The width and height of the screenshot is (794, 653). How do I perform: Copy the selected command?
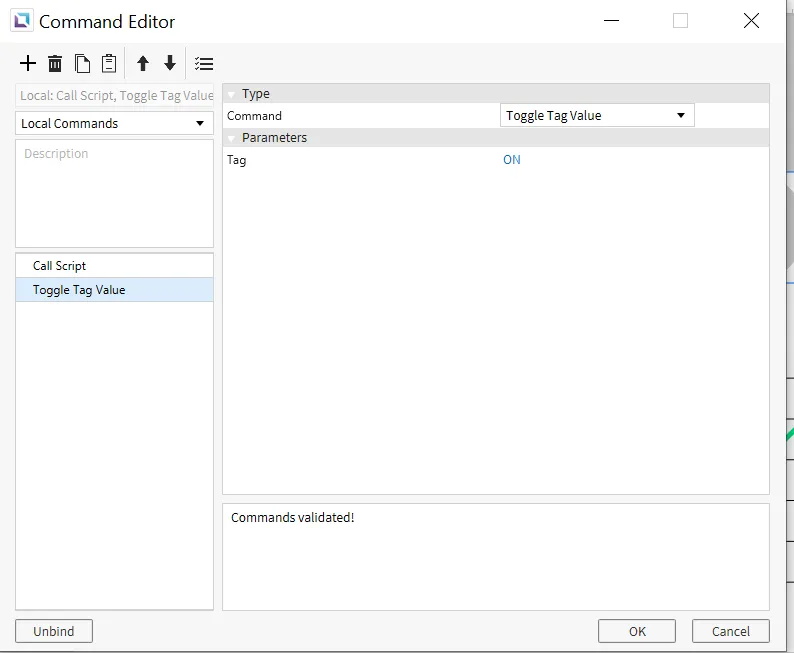(x=82, y=64)
